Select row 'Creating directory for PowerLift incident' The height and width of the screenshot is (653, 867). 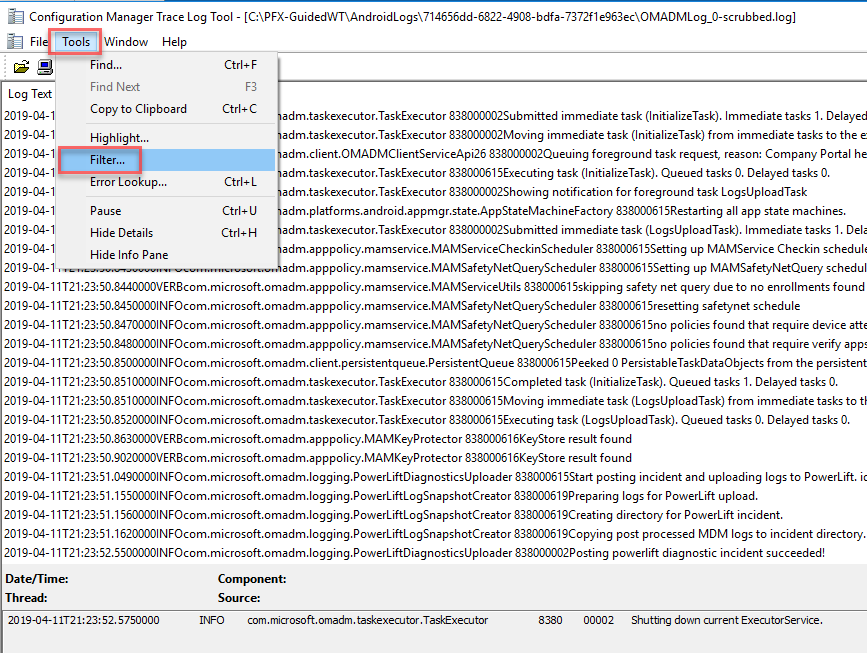click(434, 515)
